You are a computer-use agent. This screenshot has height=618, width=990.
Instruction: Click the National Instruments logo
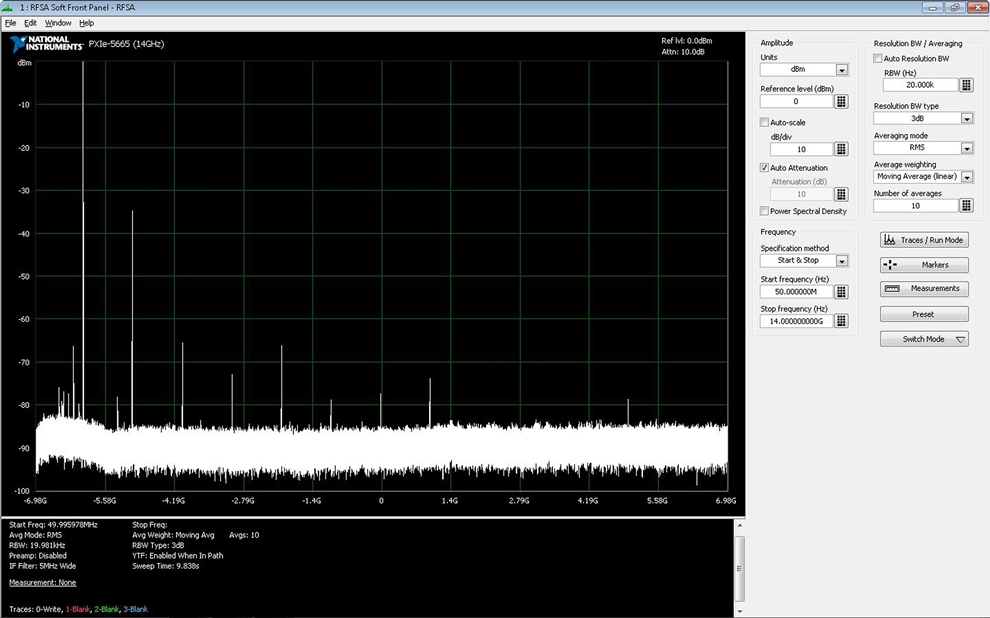tap(45, 45)
